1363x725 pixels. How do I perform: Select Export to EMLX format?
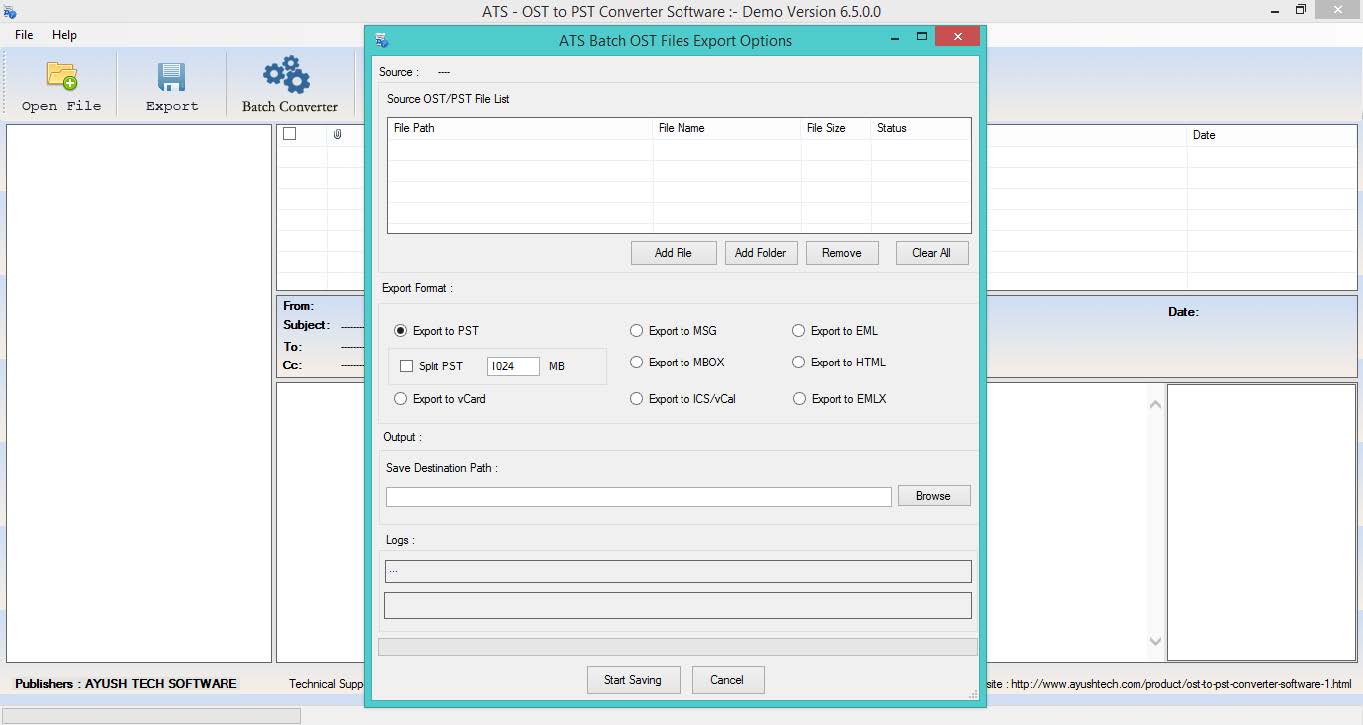[799, 399]
